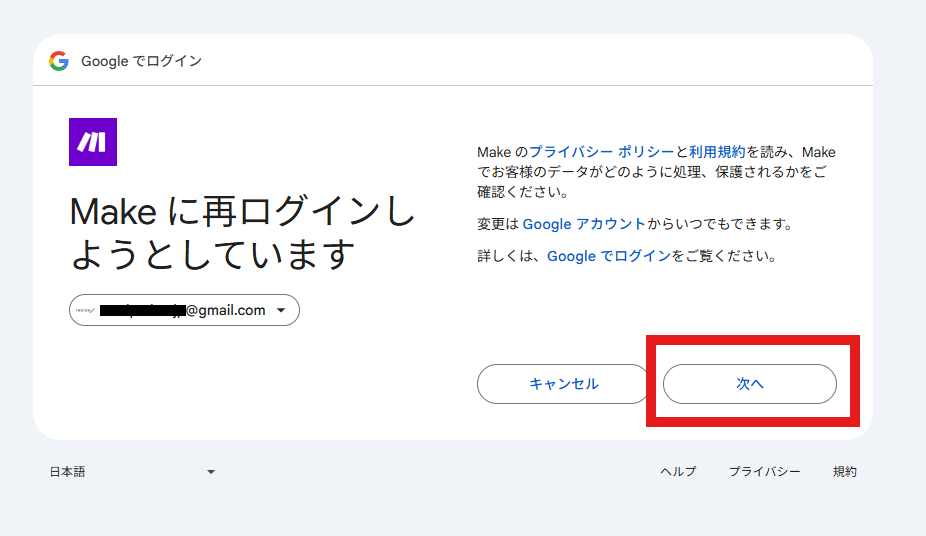Click the 次へ button
The width and height of the screenshot is (926, 536).
pyautogui.click(x=750, y=384)
